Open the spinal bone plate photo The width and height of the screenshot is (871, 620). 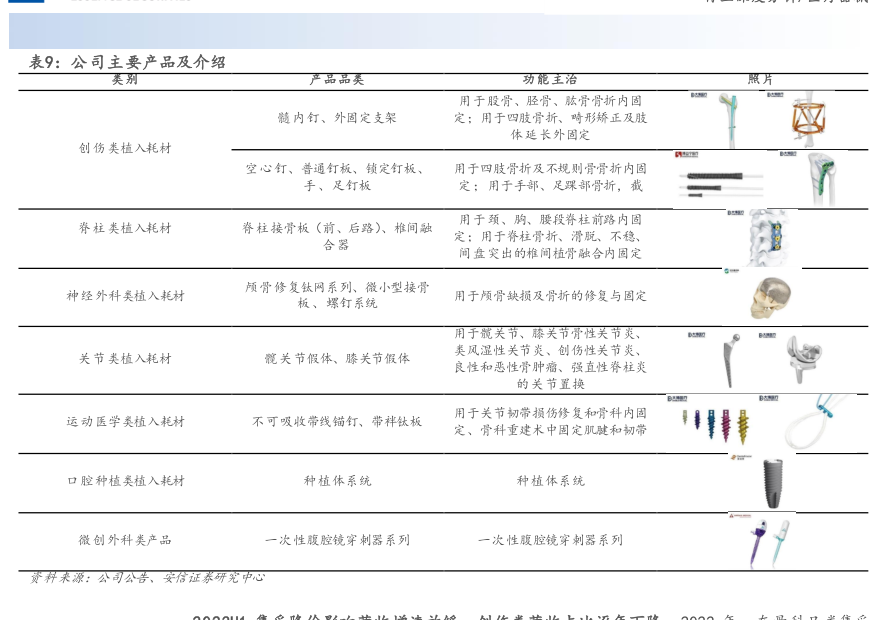click(762, 238)
